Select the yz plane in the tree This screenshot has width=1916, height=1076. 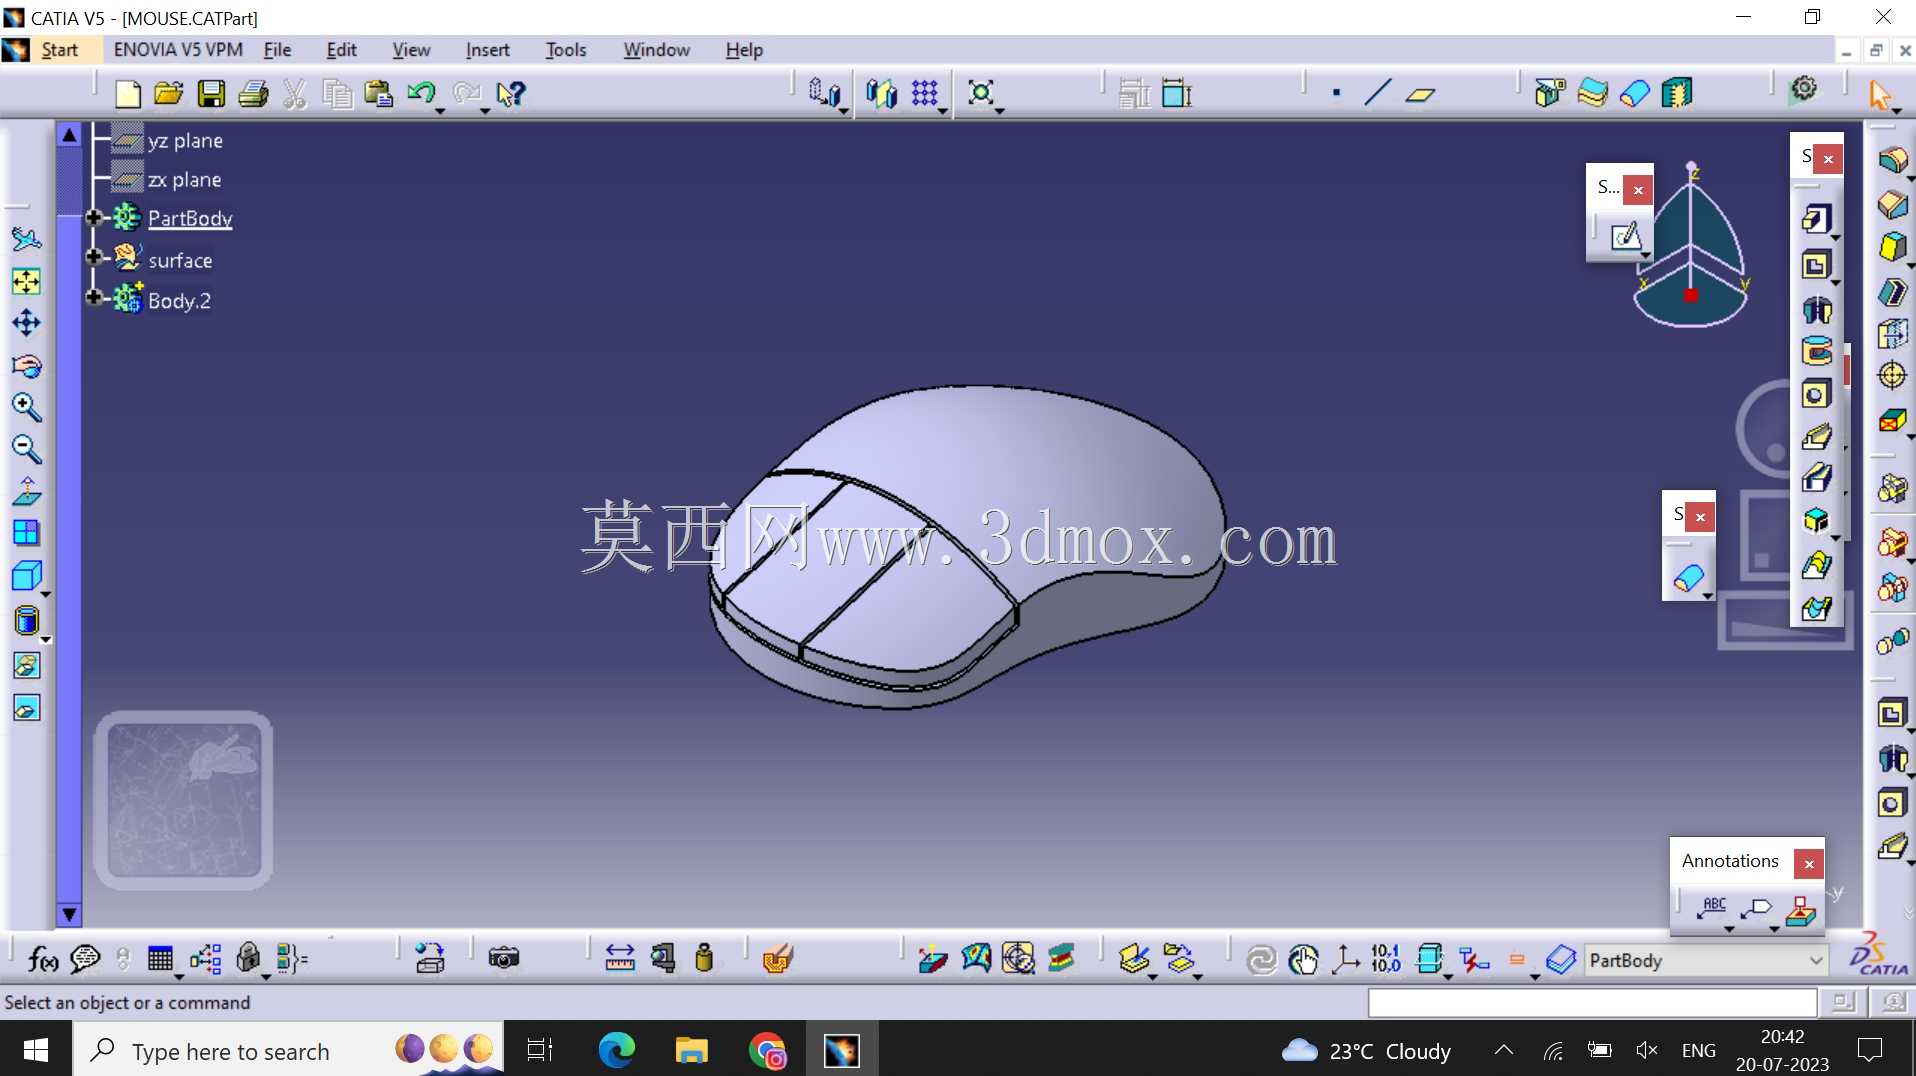click(x=185, y=141)
